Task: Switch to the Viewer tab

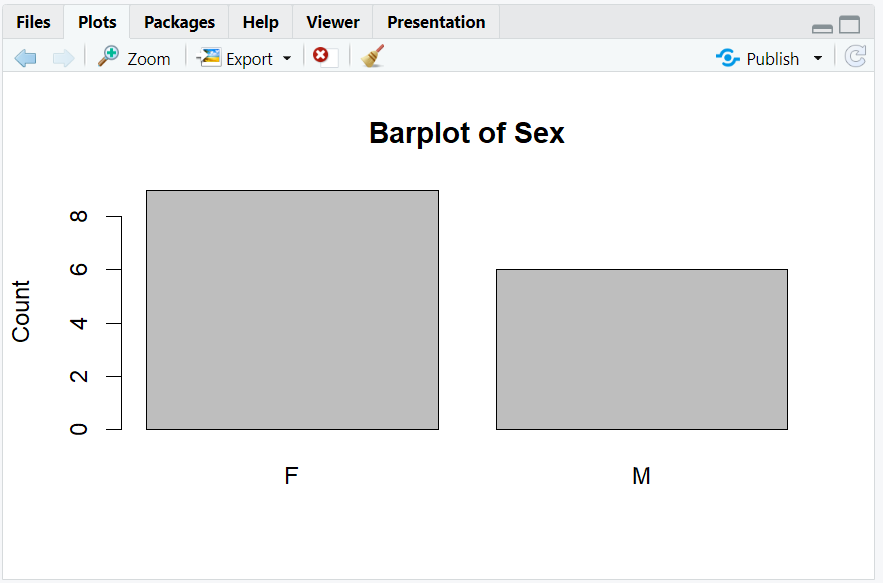Action: [331, 21]
